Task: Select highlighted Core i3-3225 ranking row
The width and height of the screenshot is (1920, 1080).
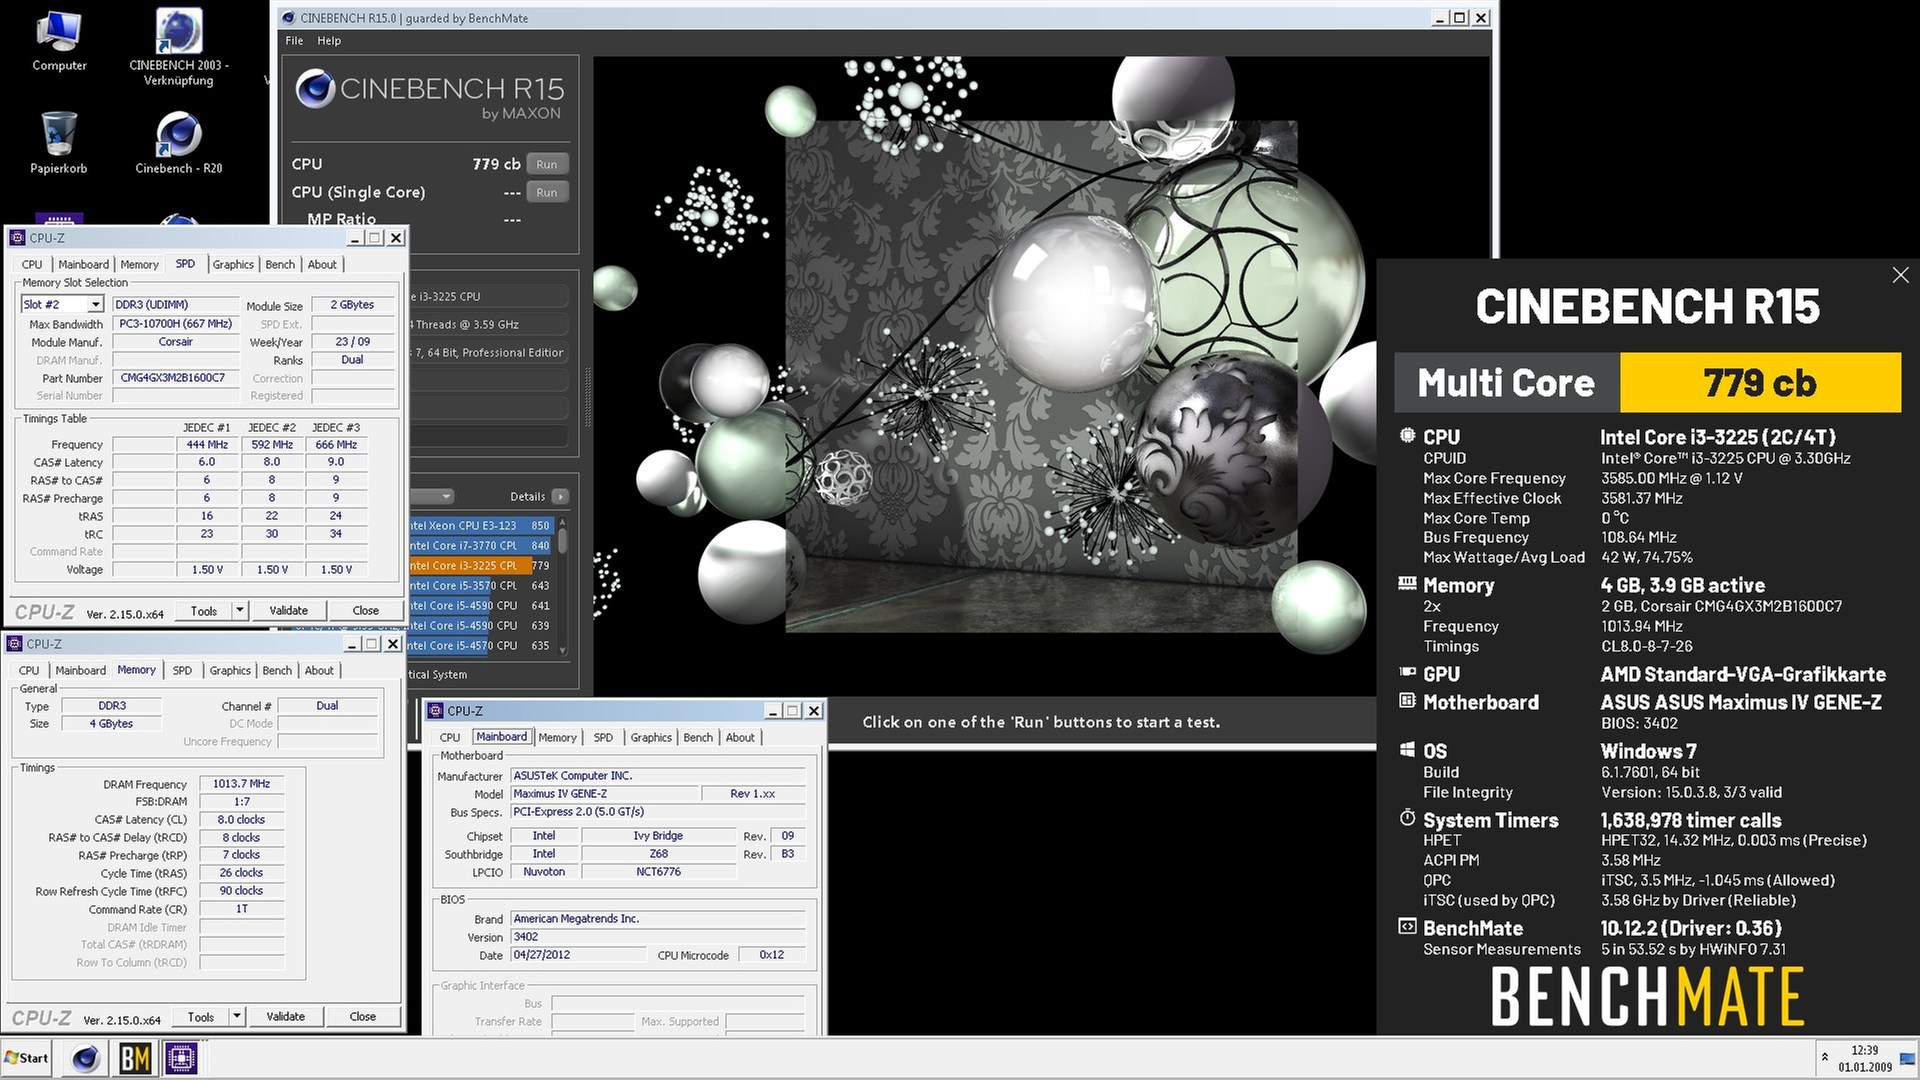Action: coord(480,565)
